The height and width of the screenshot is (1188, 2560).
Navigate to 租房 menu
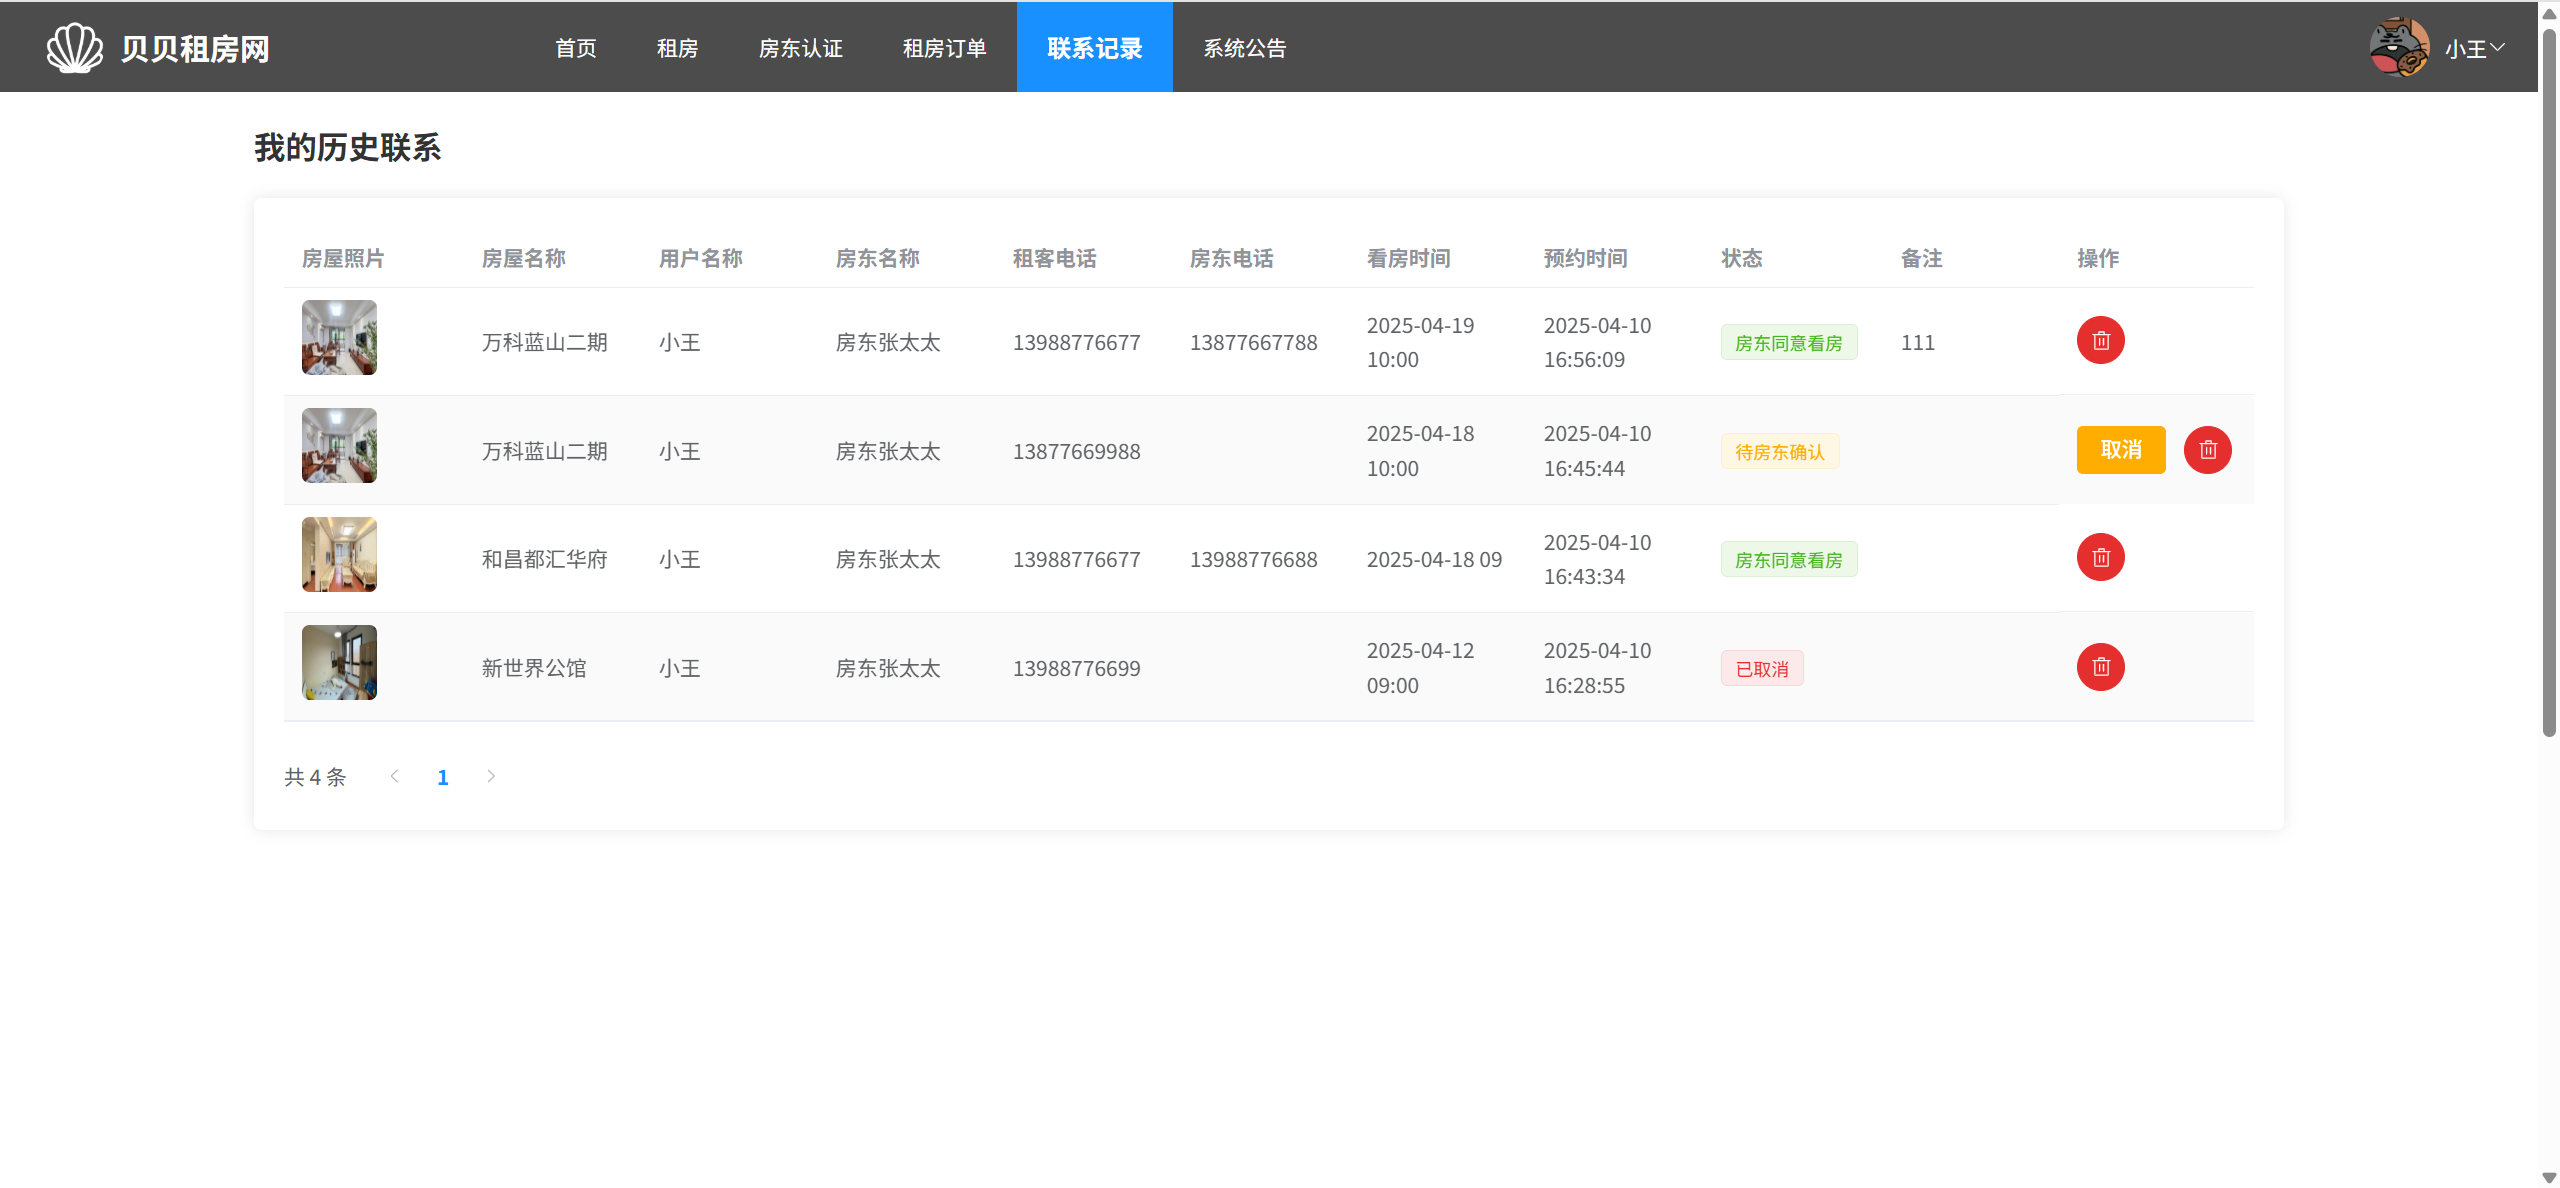(677, 48)
